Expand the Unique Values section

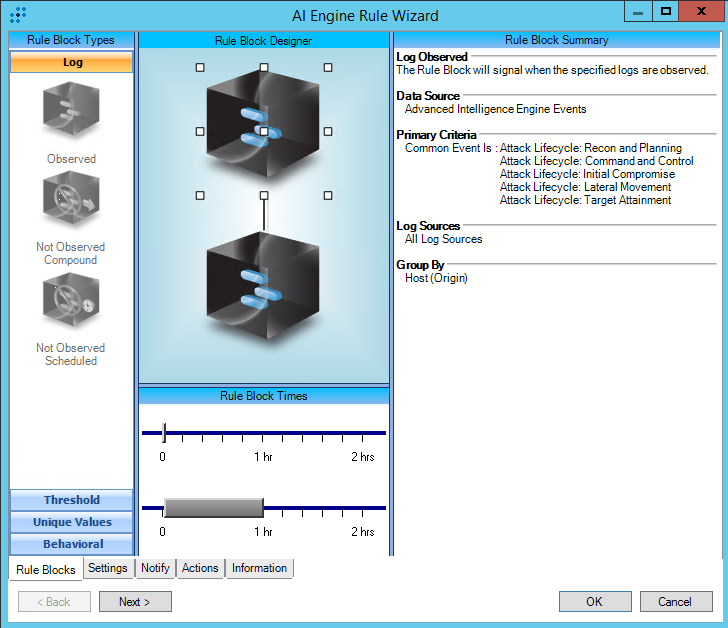(x=71, y=522)
